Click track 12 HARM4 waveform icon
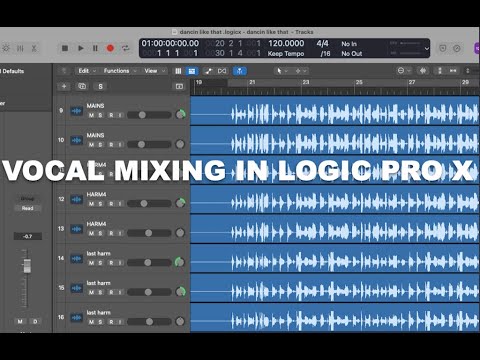This screenshot has height=360, width=480. point(77,199)
